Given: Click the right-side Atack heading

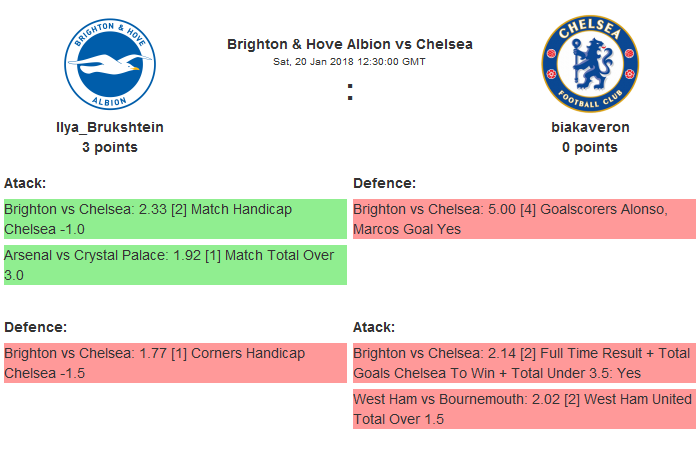Looking at the screenshot, I should pyautogui.click(x=374, y=327).
